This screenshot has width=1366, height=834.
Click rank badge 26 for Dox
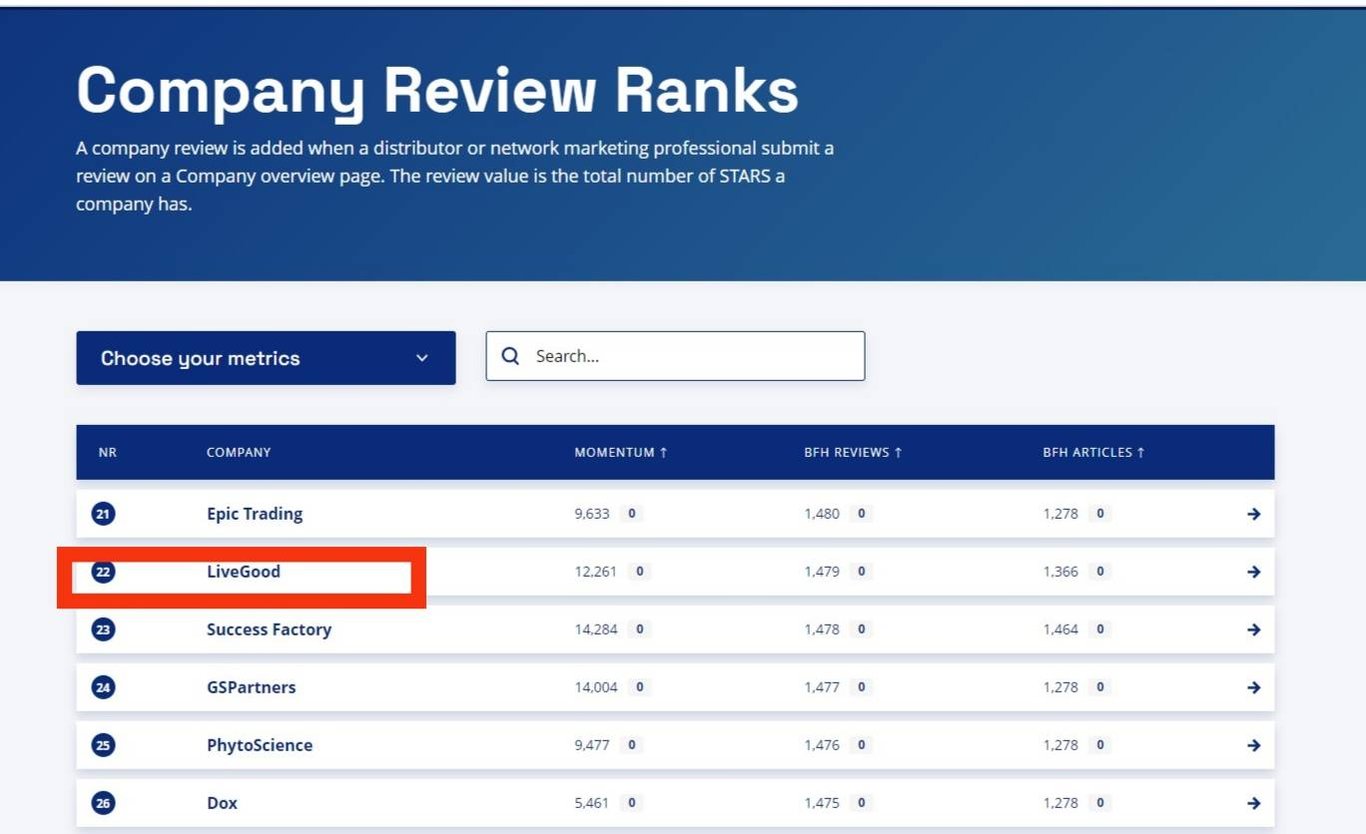(x=104, y=803)
